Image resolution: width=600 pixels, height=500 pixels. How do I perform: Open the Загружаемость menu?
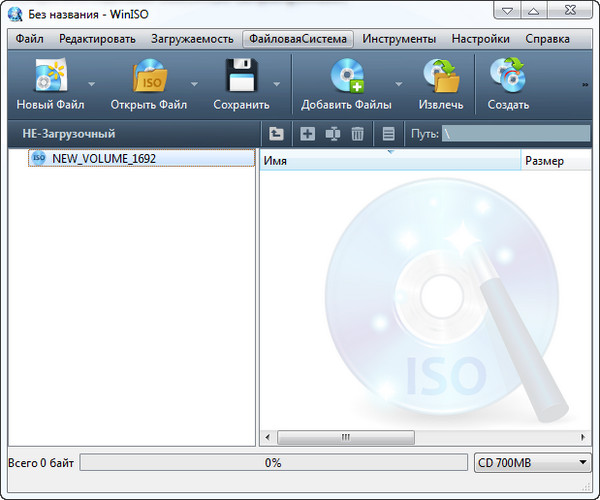point(192,39)
